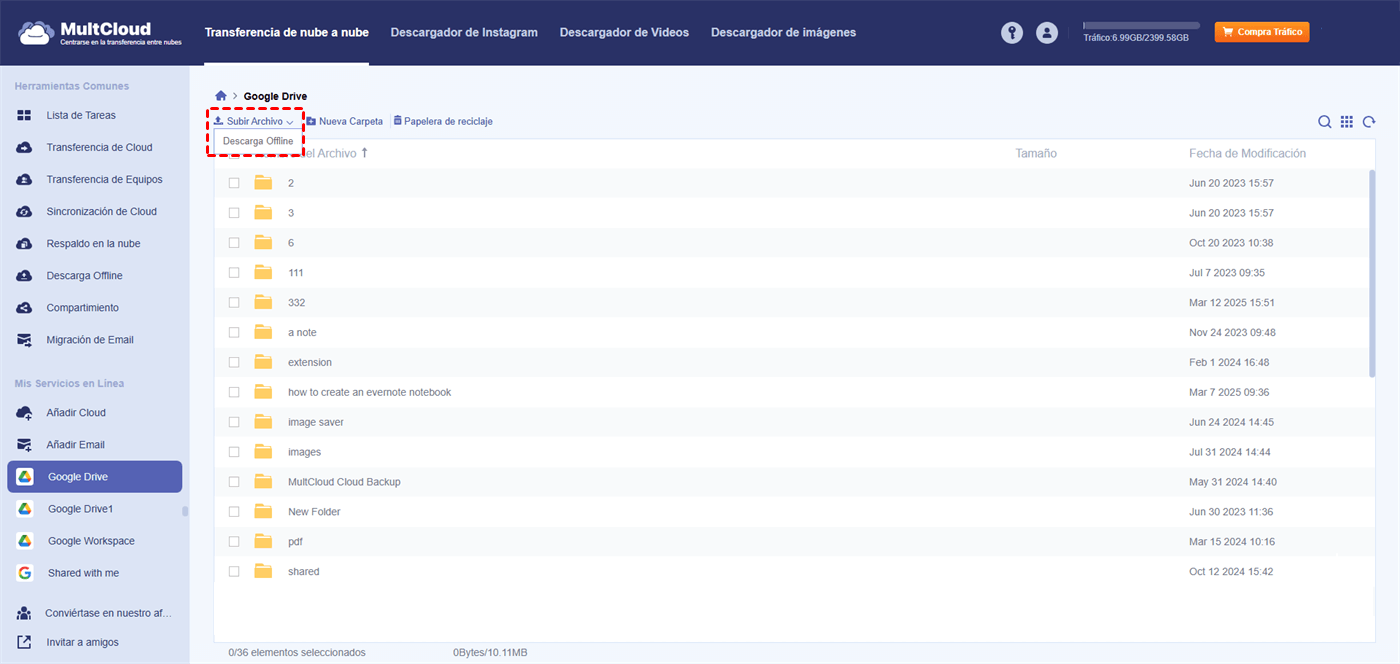Viewport: 1400px width, 664px height.
Task: Sort by Fecha de Modificación header
Action: (1247, 153)
